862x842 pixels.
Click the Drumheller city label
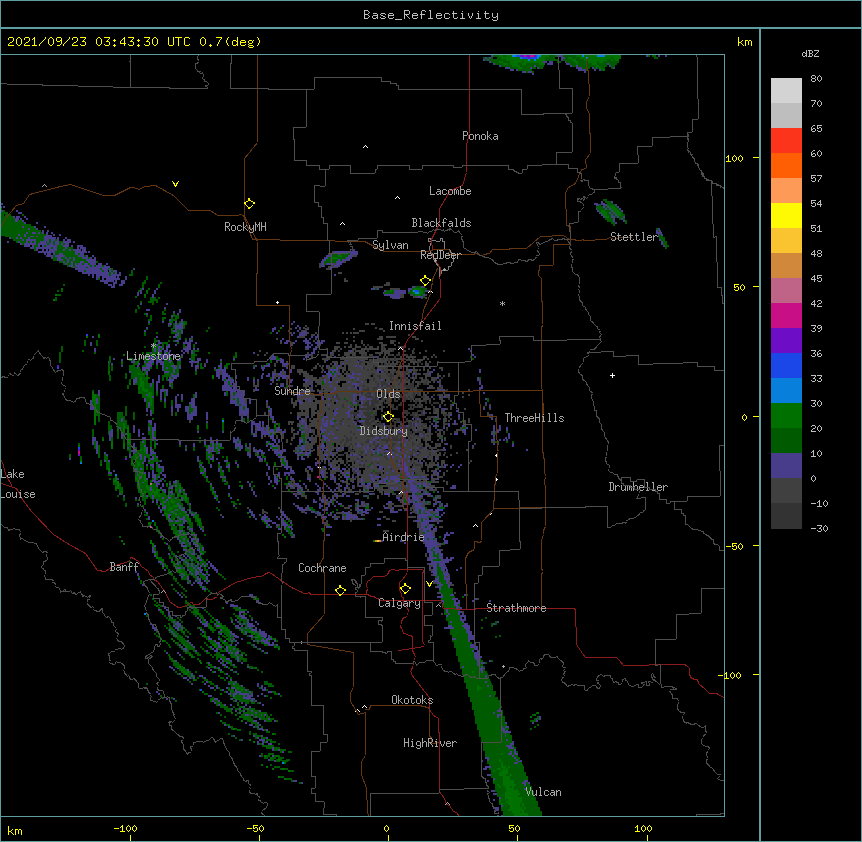coord(638,487)
